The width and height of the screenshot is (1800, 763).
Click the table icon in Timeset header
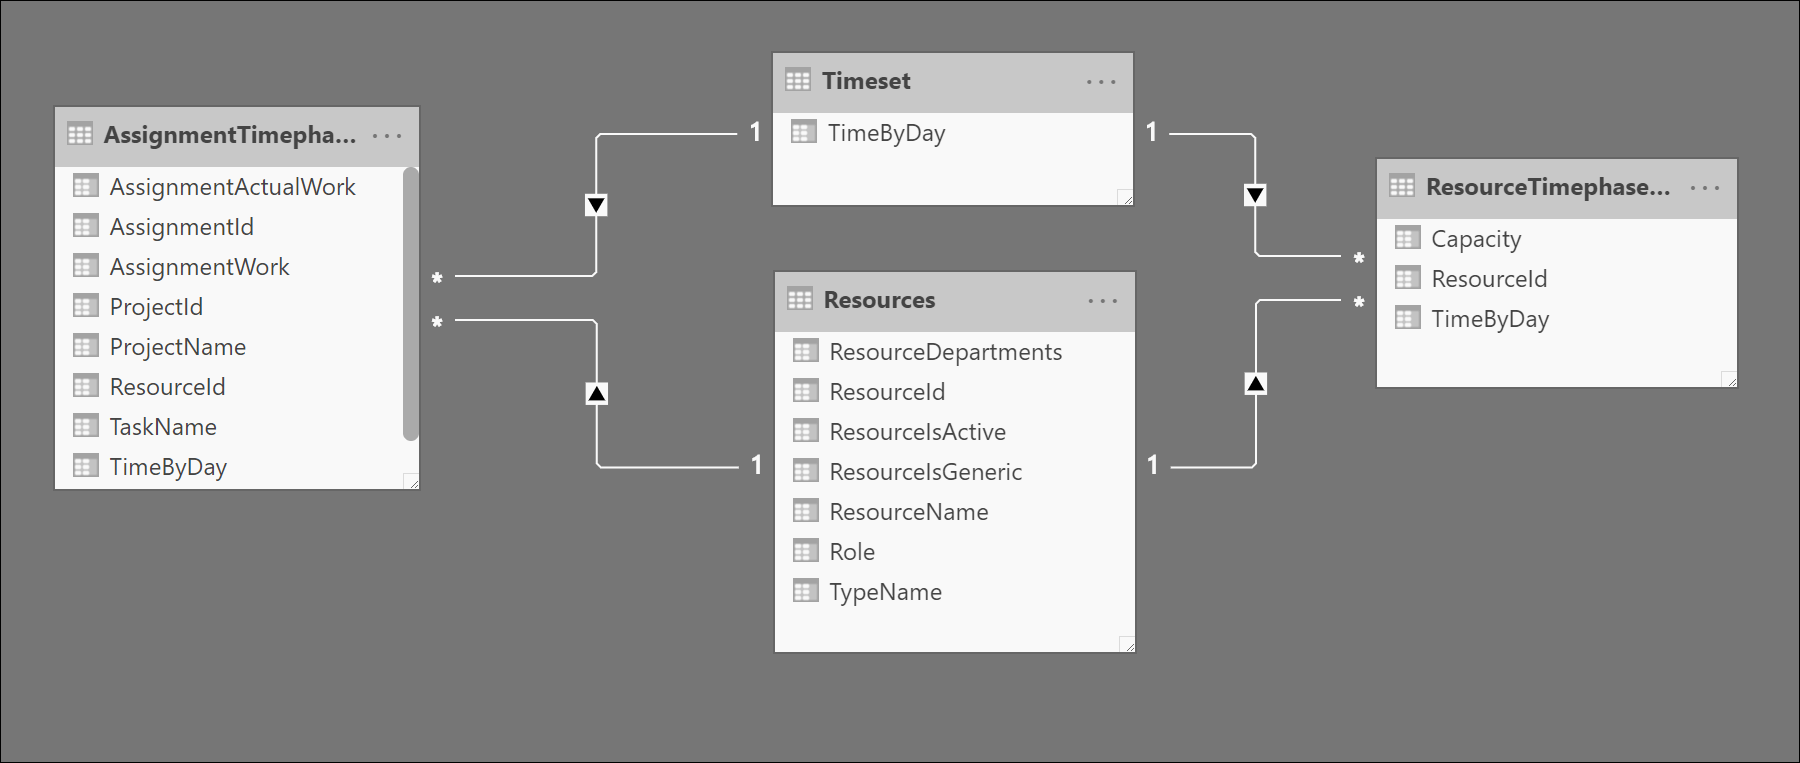pos(798,80)
